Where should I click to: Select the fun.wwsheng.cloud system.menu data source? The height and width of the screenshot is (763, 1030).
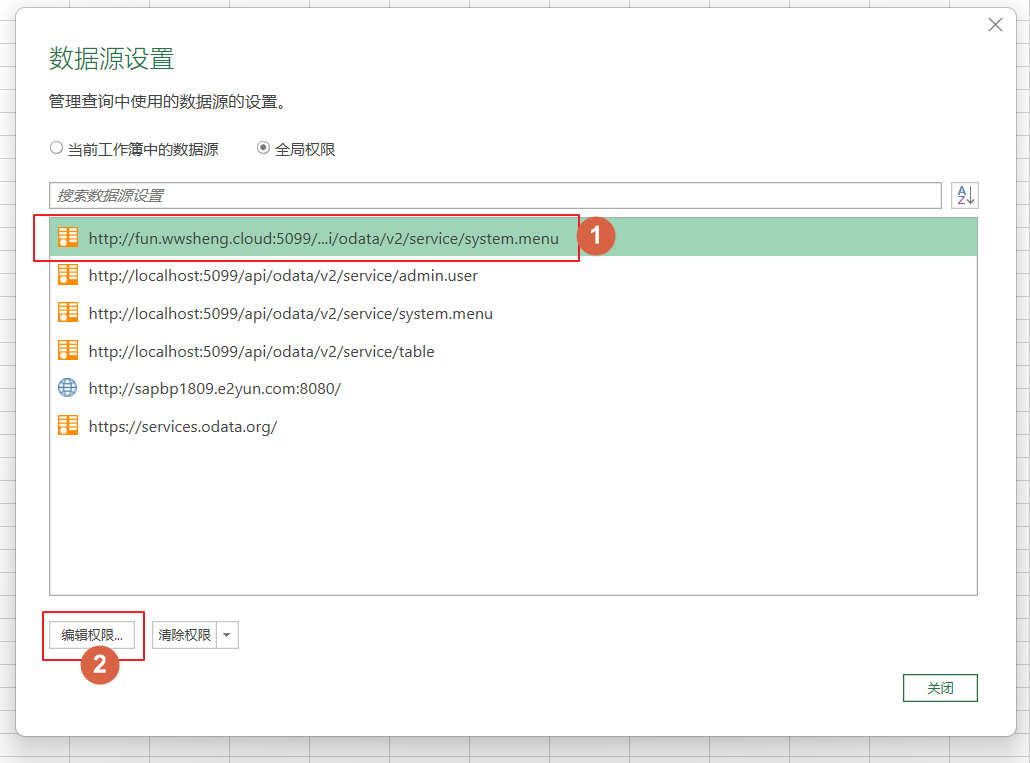click(x=323, y=238)
